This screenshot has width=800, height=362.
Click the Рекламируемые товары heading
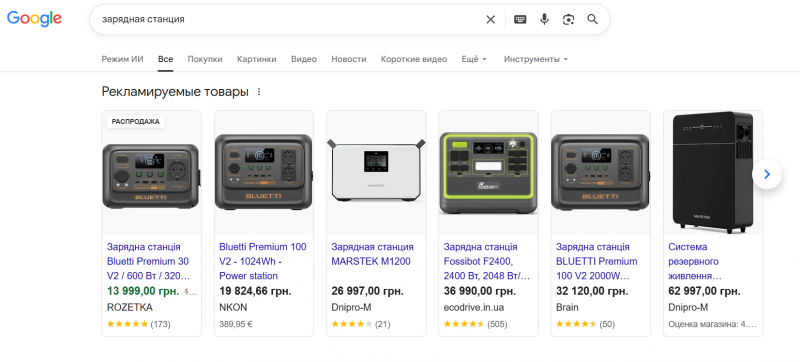pos(175,92)
